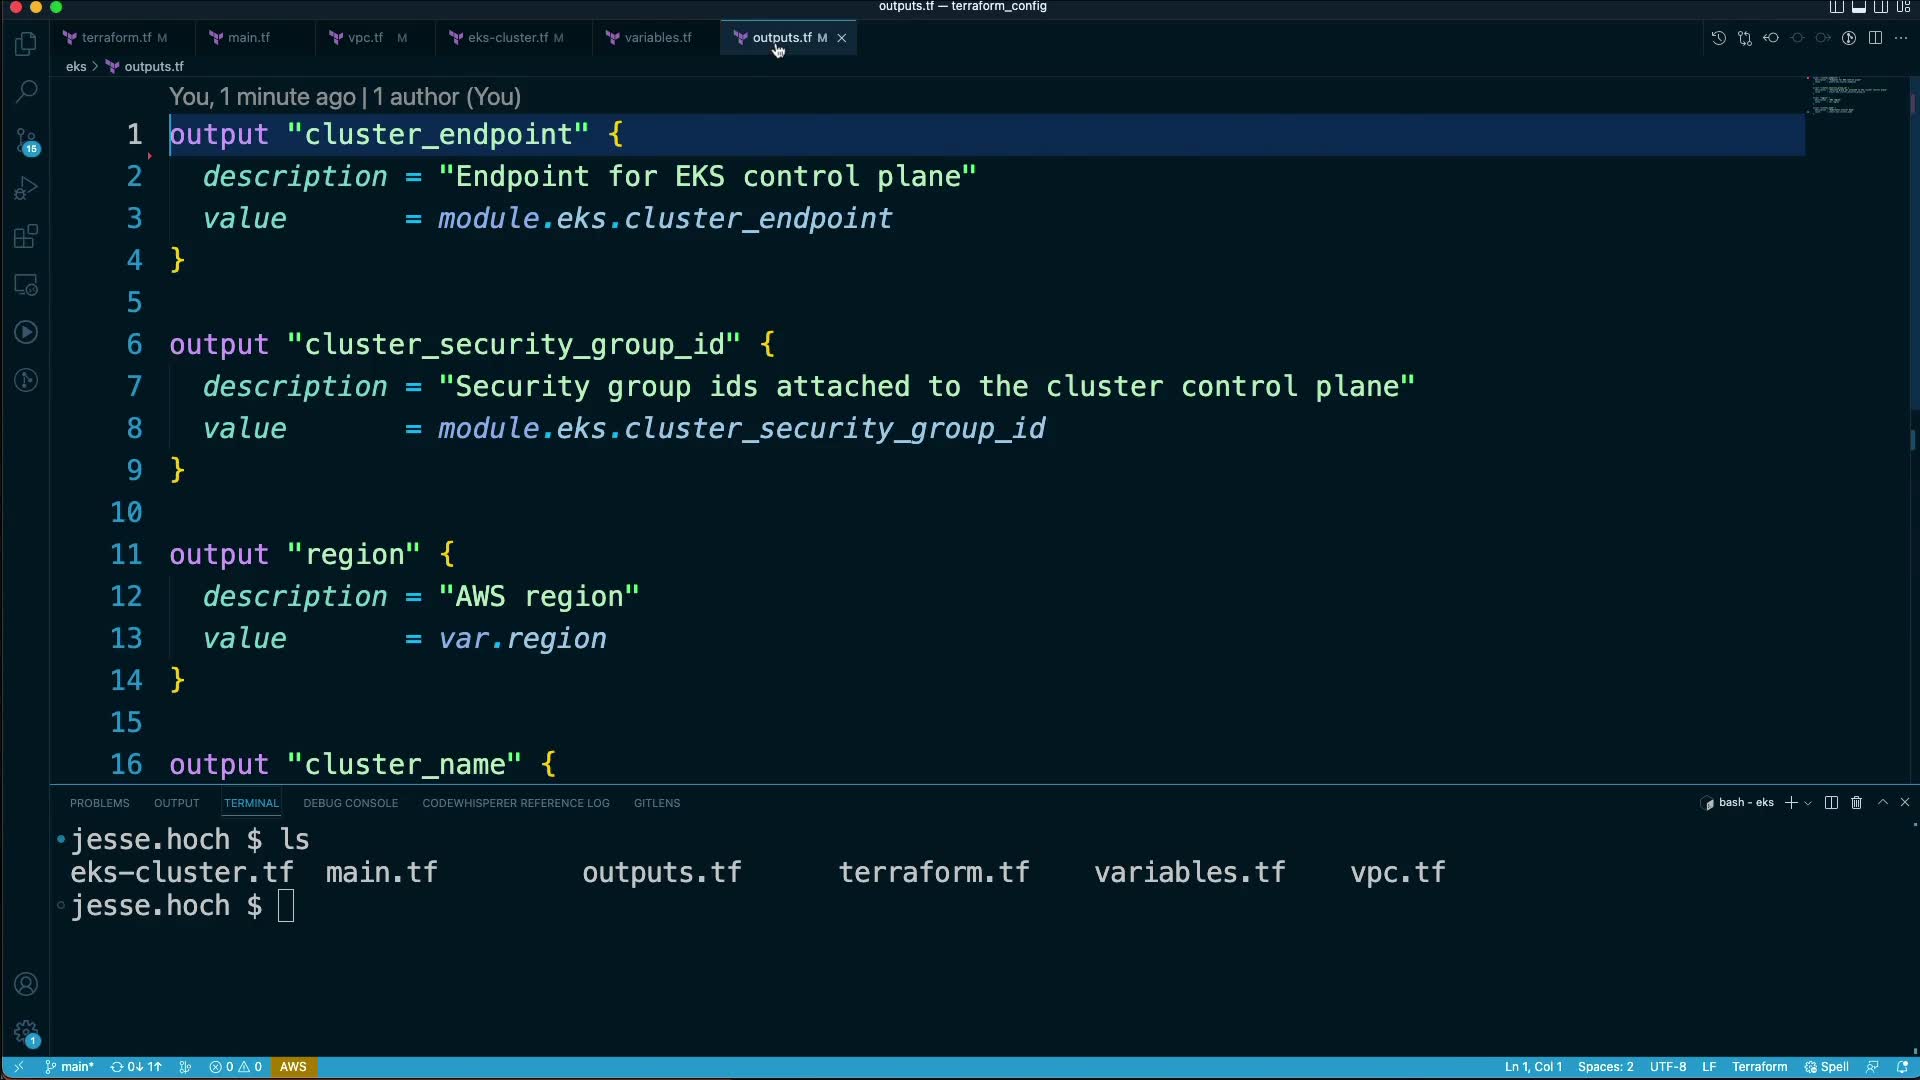This screenshot has width=1920, height=1080.
Task: Open the Search view in the activity bar
Action: [x=26, y=92]
